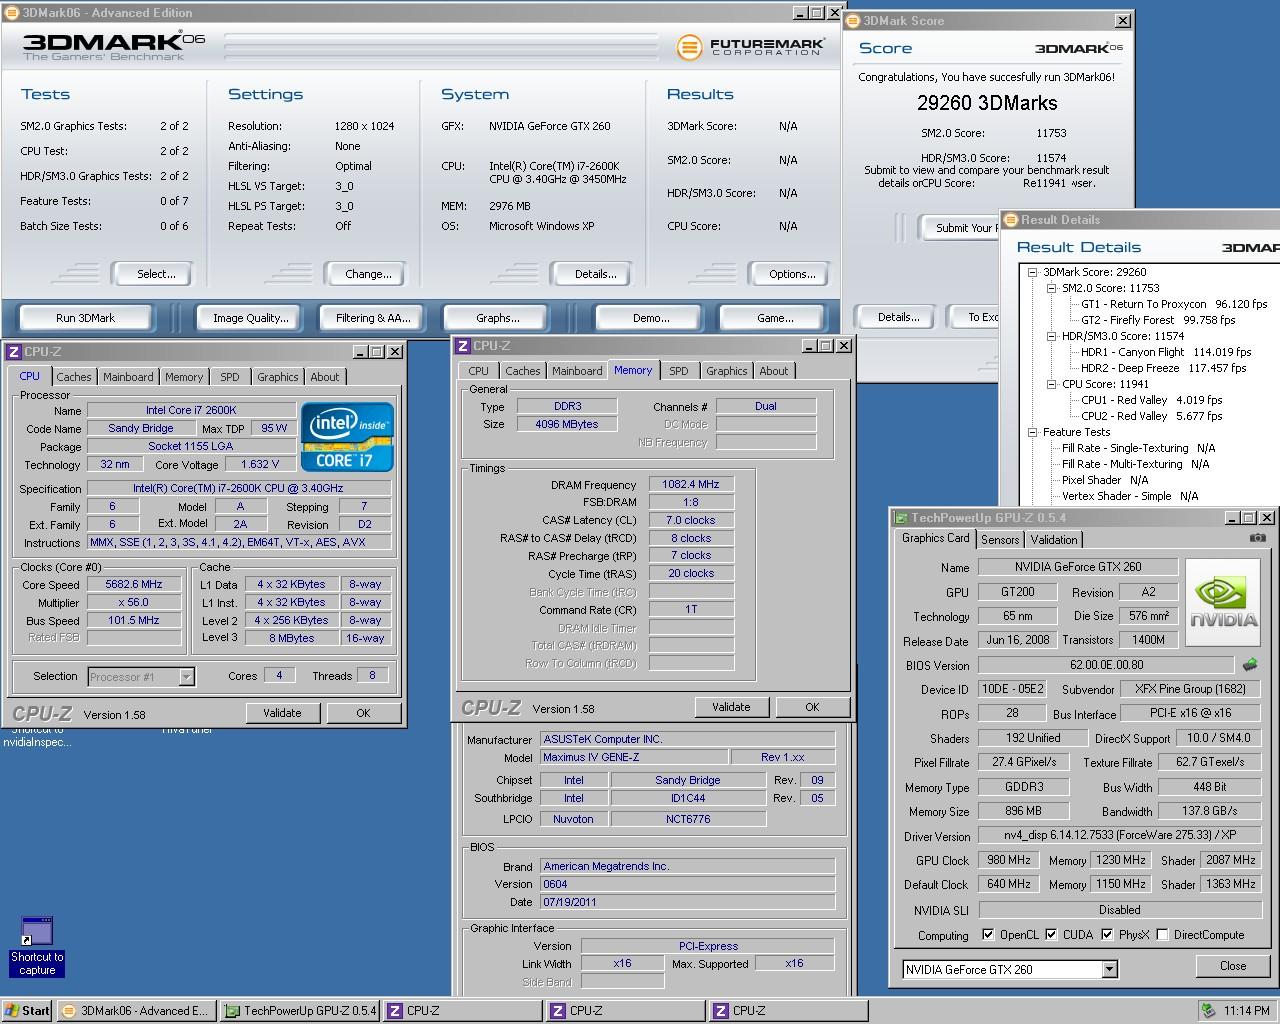Click the Demo... button in 3DMark06
Screen dimensions: 1280x1024
tap(651, 318)
